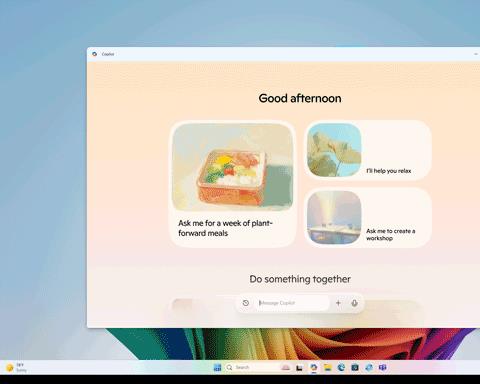Select the plant-forward meals suggestion card
Screen dimensions: 480x384
pyautogui.click(x=233, y=184)
